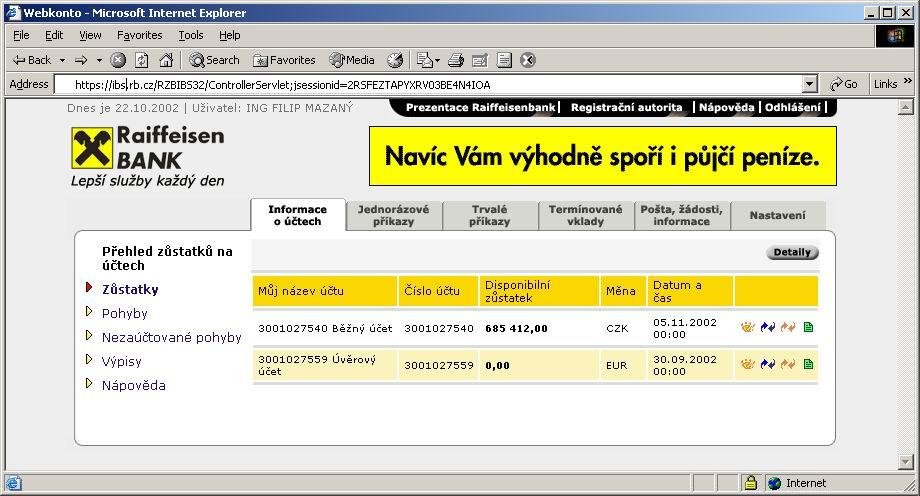Click blue arrows icon in Běžný účet row
This screenshot has height=496, width=920.
tap(767, 328)
